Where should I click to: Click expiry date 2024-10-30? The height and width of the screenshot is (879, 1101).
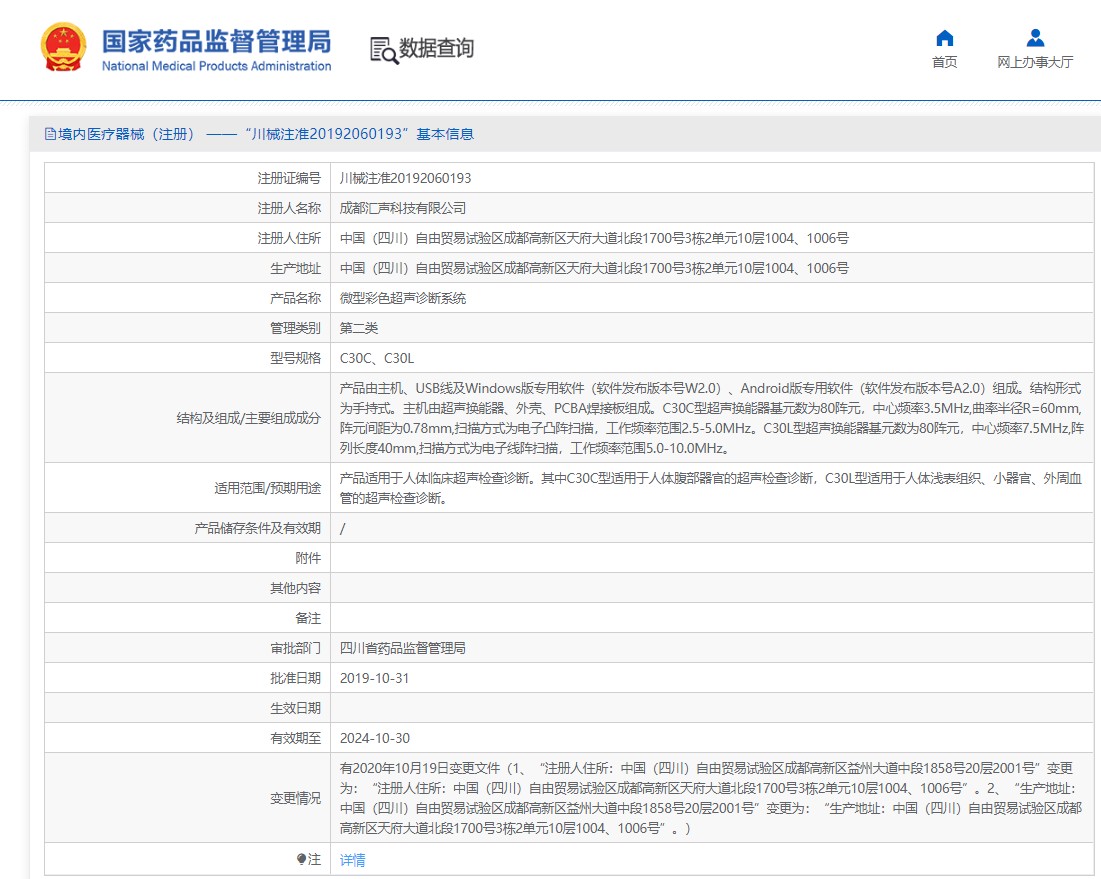[x=374, y=738]
